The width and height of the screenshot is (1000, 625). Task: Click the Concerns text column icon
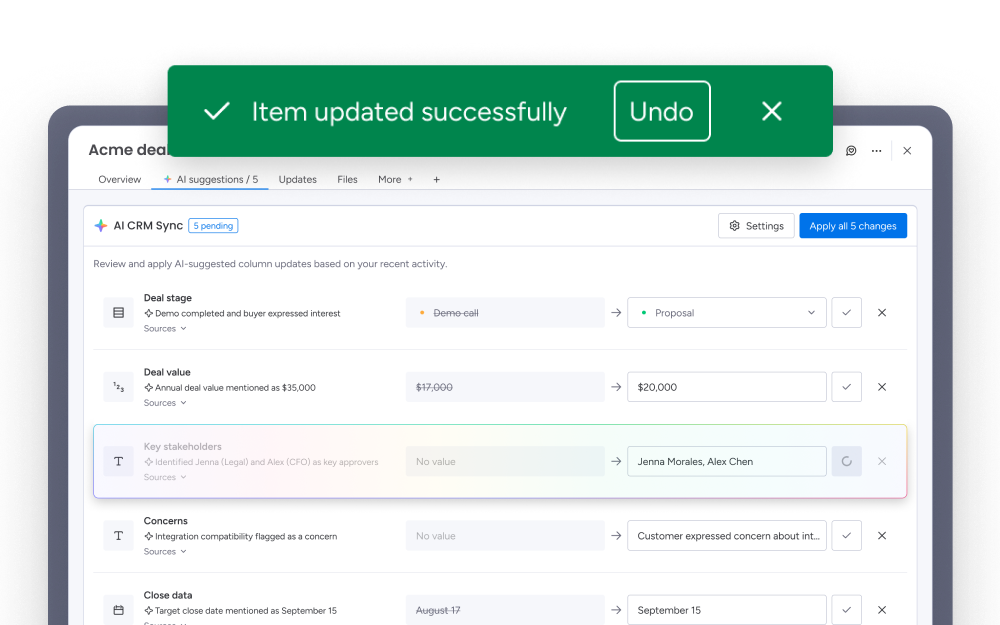click(119, 536)
